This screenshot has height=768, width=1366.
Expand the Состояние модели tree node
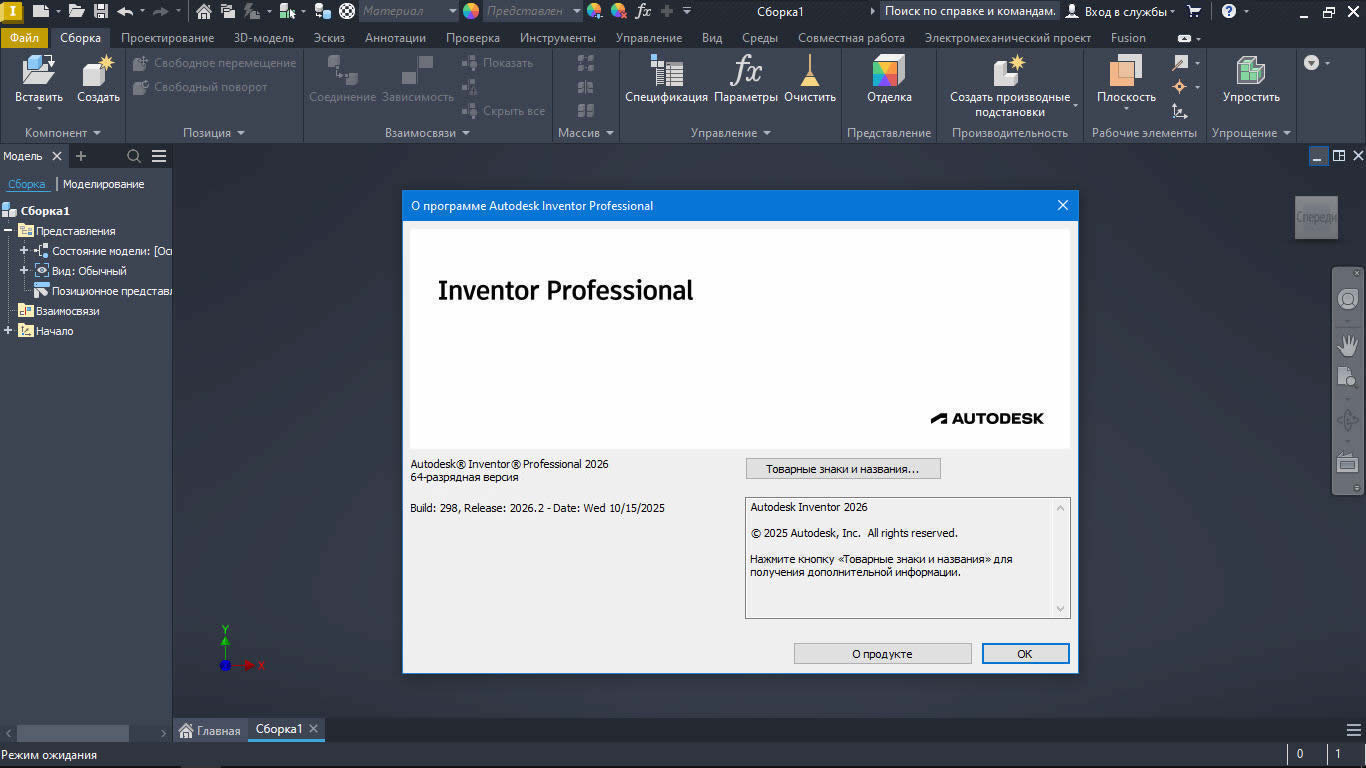pos(24,251)
